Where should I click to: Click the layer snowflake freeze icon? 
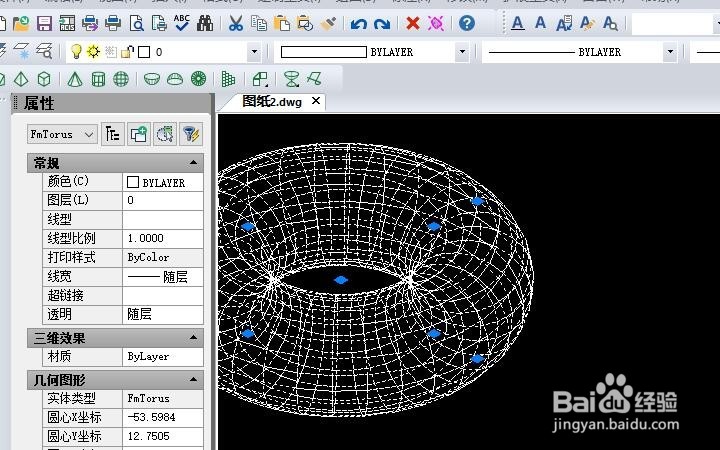tap(21, 51)
